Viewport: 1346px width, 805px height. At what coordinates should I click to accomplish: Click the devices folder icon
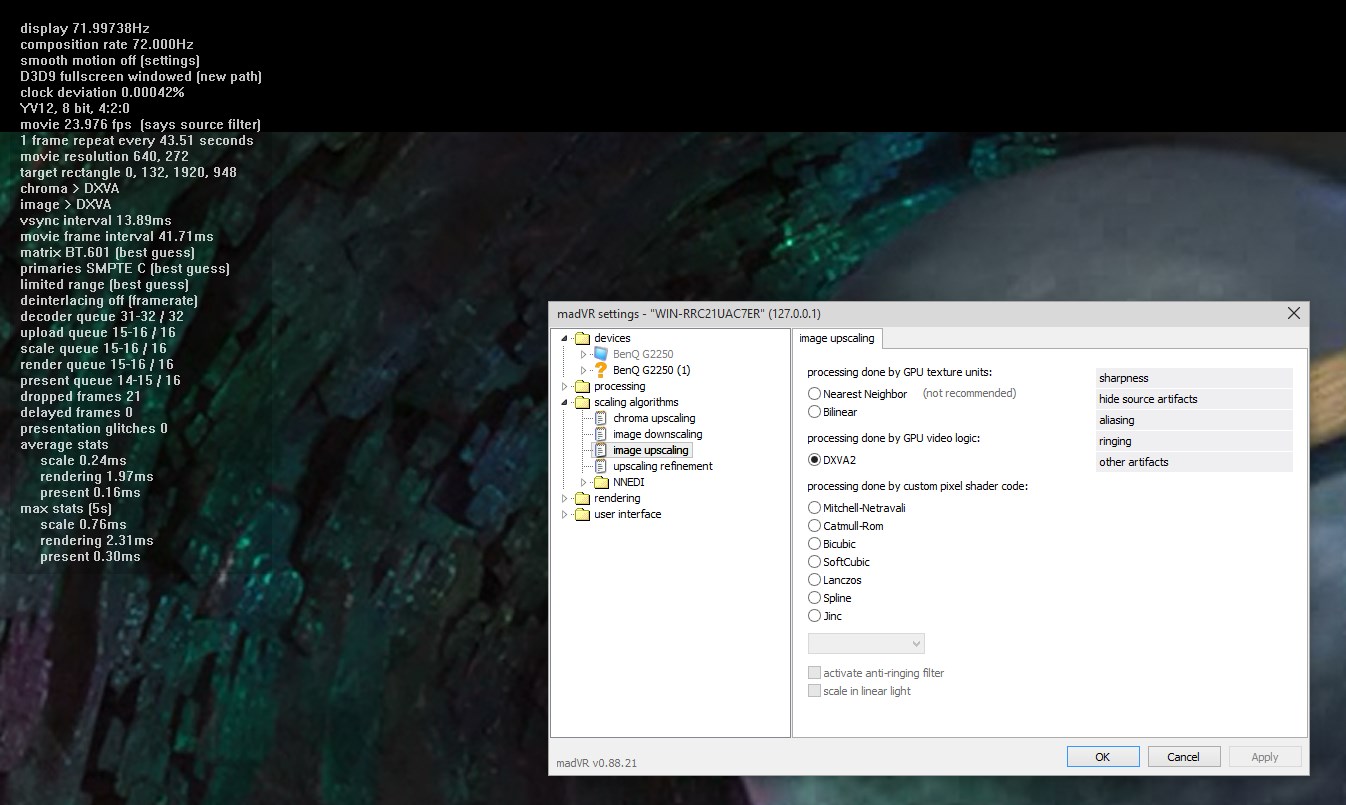coord(582,338)
